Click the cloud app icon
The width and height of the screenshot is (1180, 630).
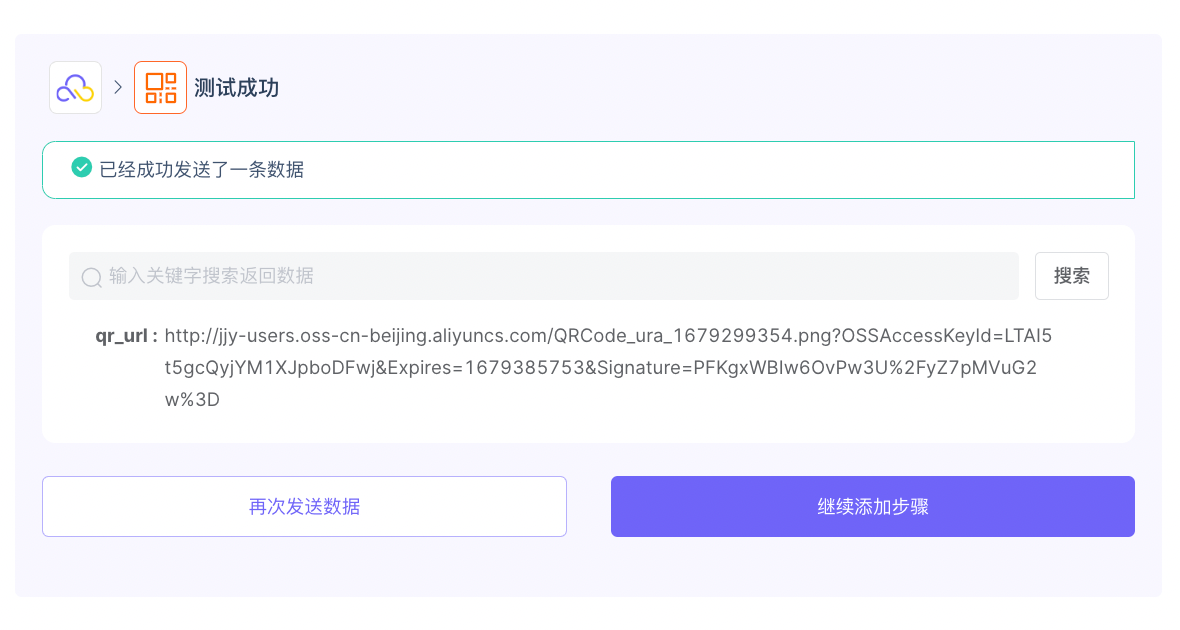[x=75, y=88]
